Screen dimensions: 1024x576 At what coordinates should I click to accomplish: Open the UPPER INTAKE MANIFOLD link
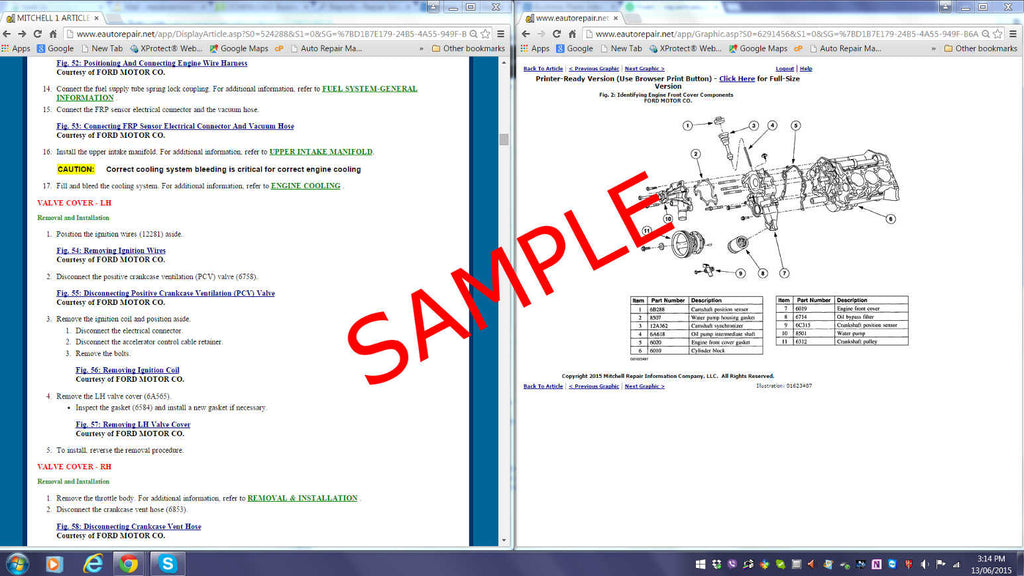(x=320, y=152)
